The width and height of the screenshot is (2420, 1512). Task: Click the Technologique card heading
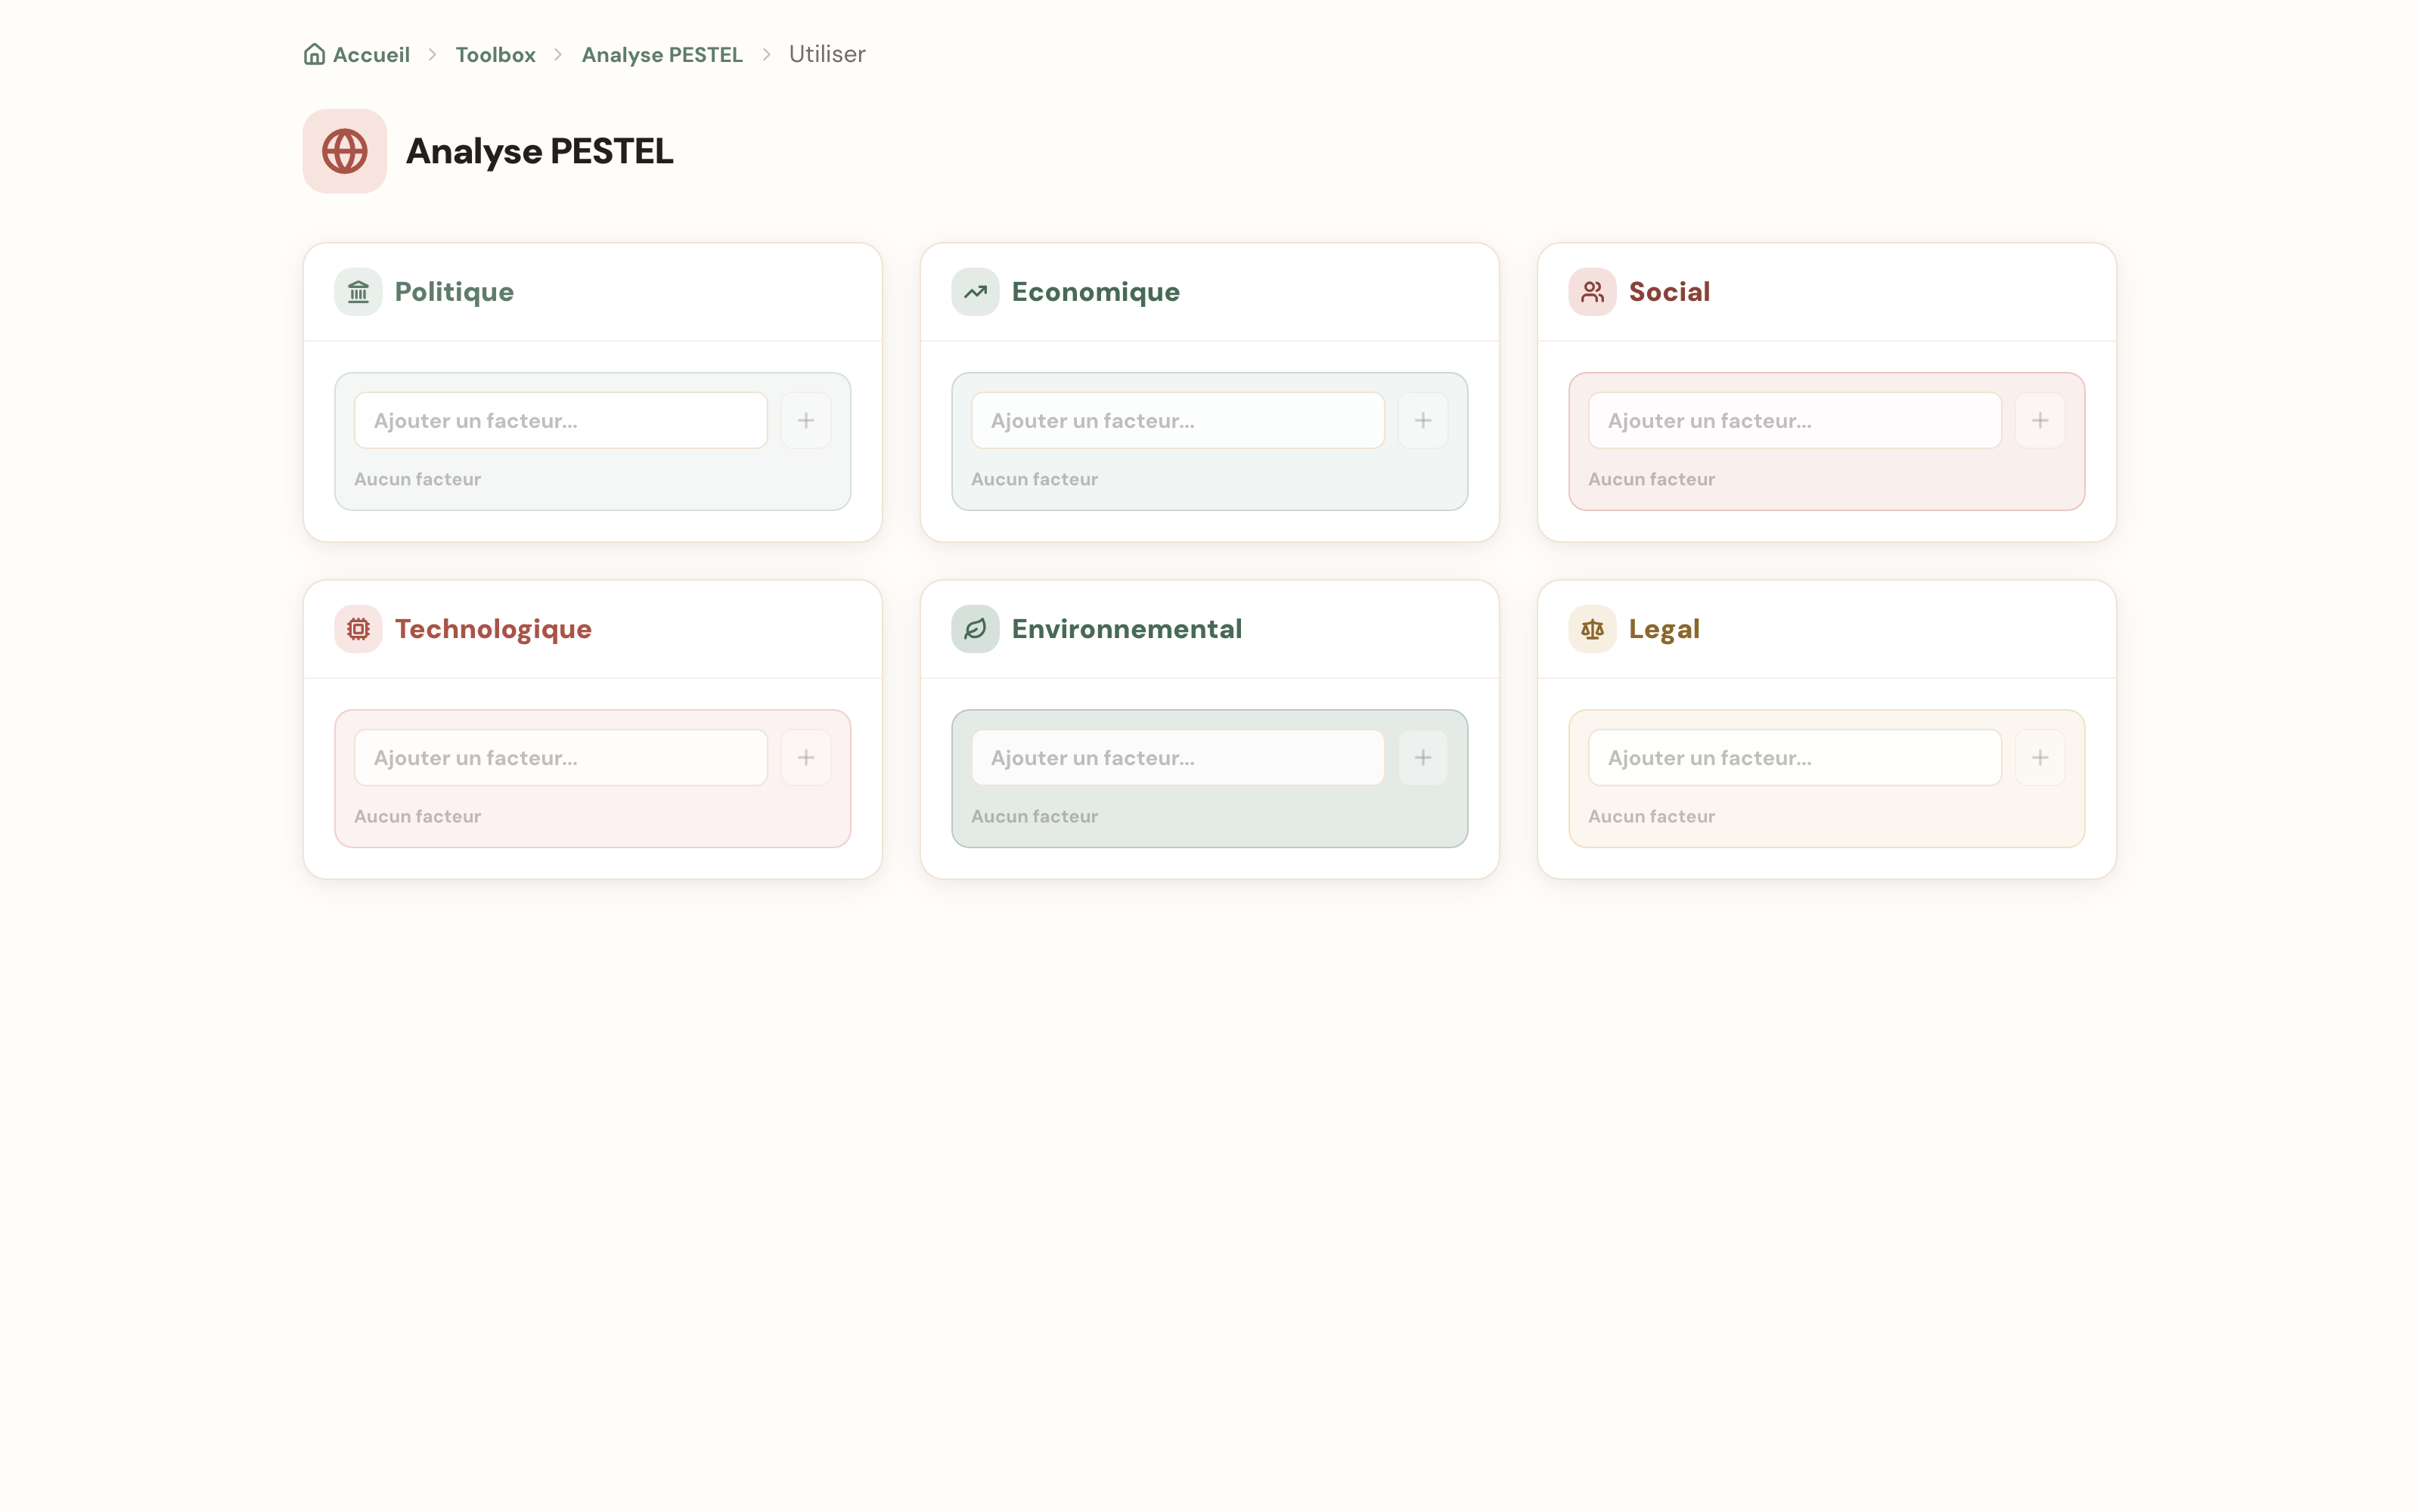click(x=493, y=629)
